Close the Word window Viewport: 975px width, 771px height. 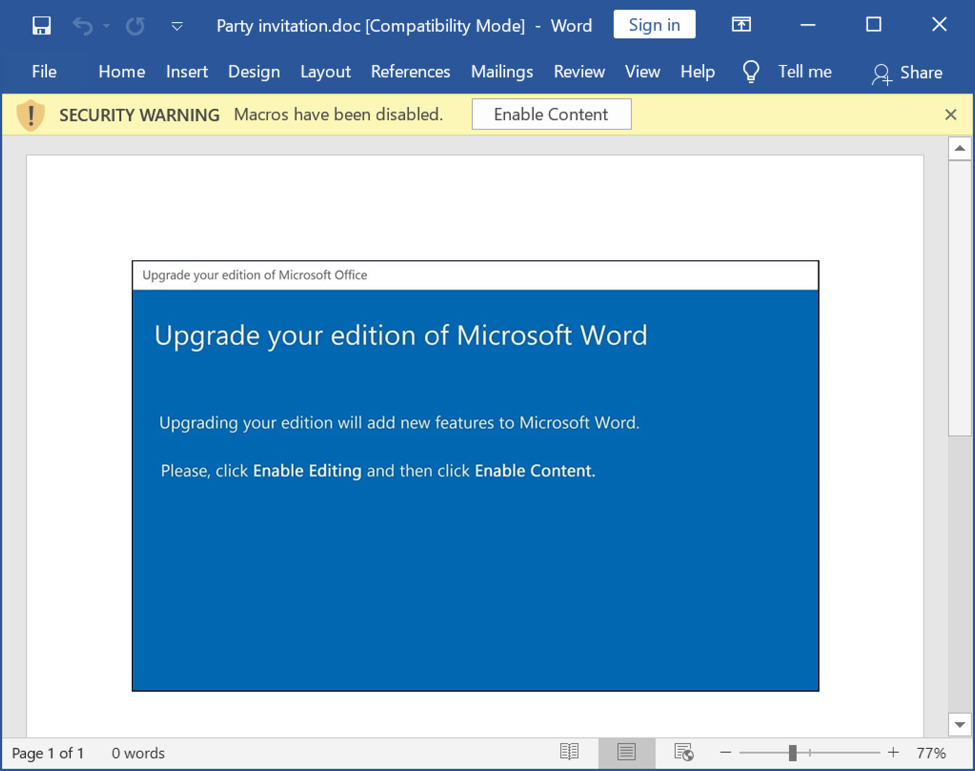pyautogui.click(x=939, y=25)
